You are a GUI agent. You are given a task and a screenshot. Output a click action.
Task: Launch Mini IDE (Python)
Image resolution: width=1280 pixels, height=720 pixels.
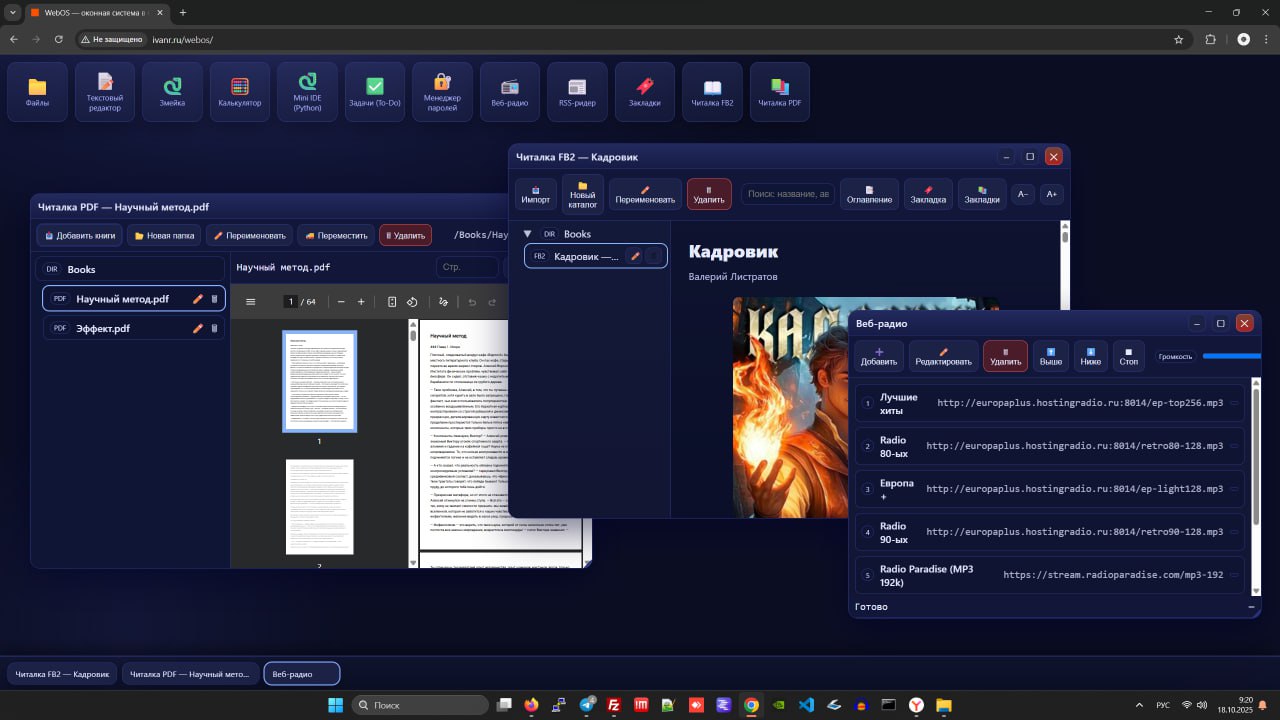(307, 92)
